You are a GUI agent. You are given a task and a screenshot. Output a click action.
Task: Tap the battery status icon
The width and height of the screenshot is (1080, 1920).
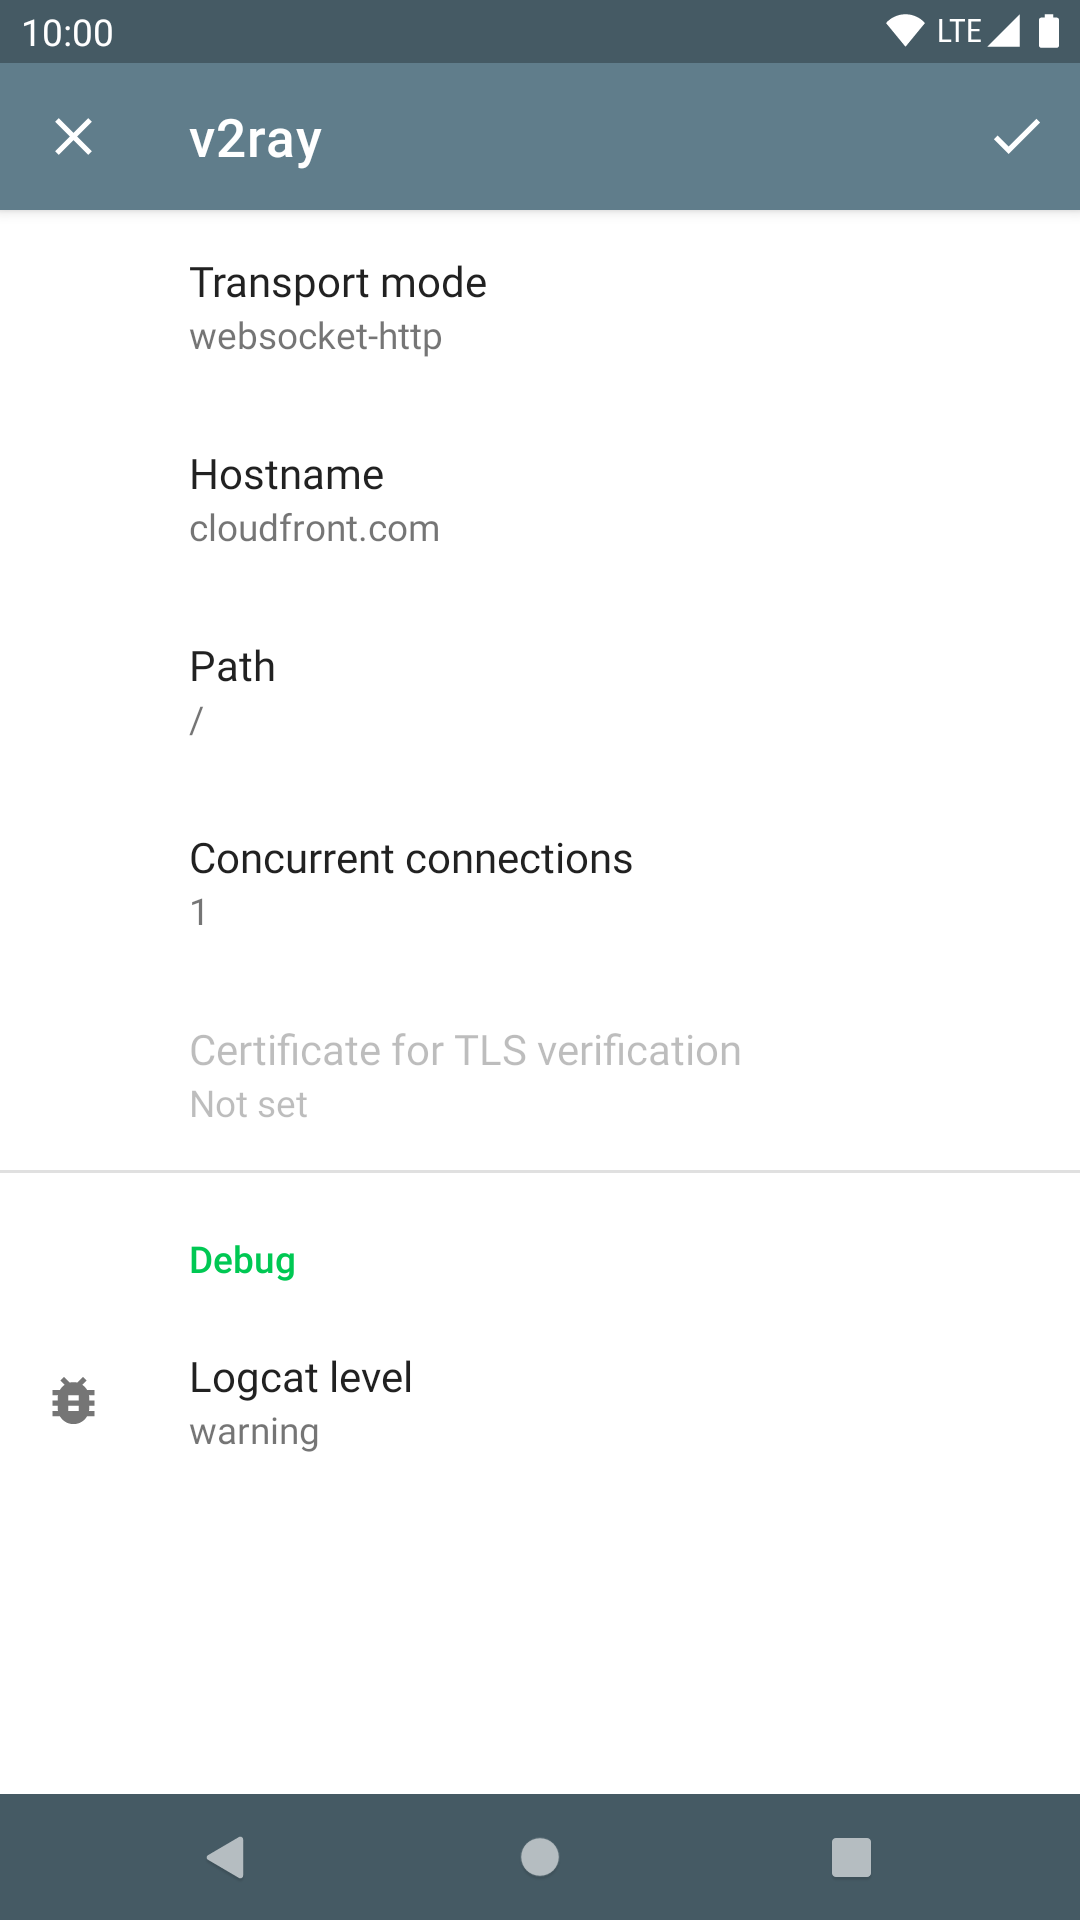point(1048,31)
